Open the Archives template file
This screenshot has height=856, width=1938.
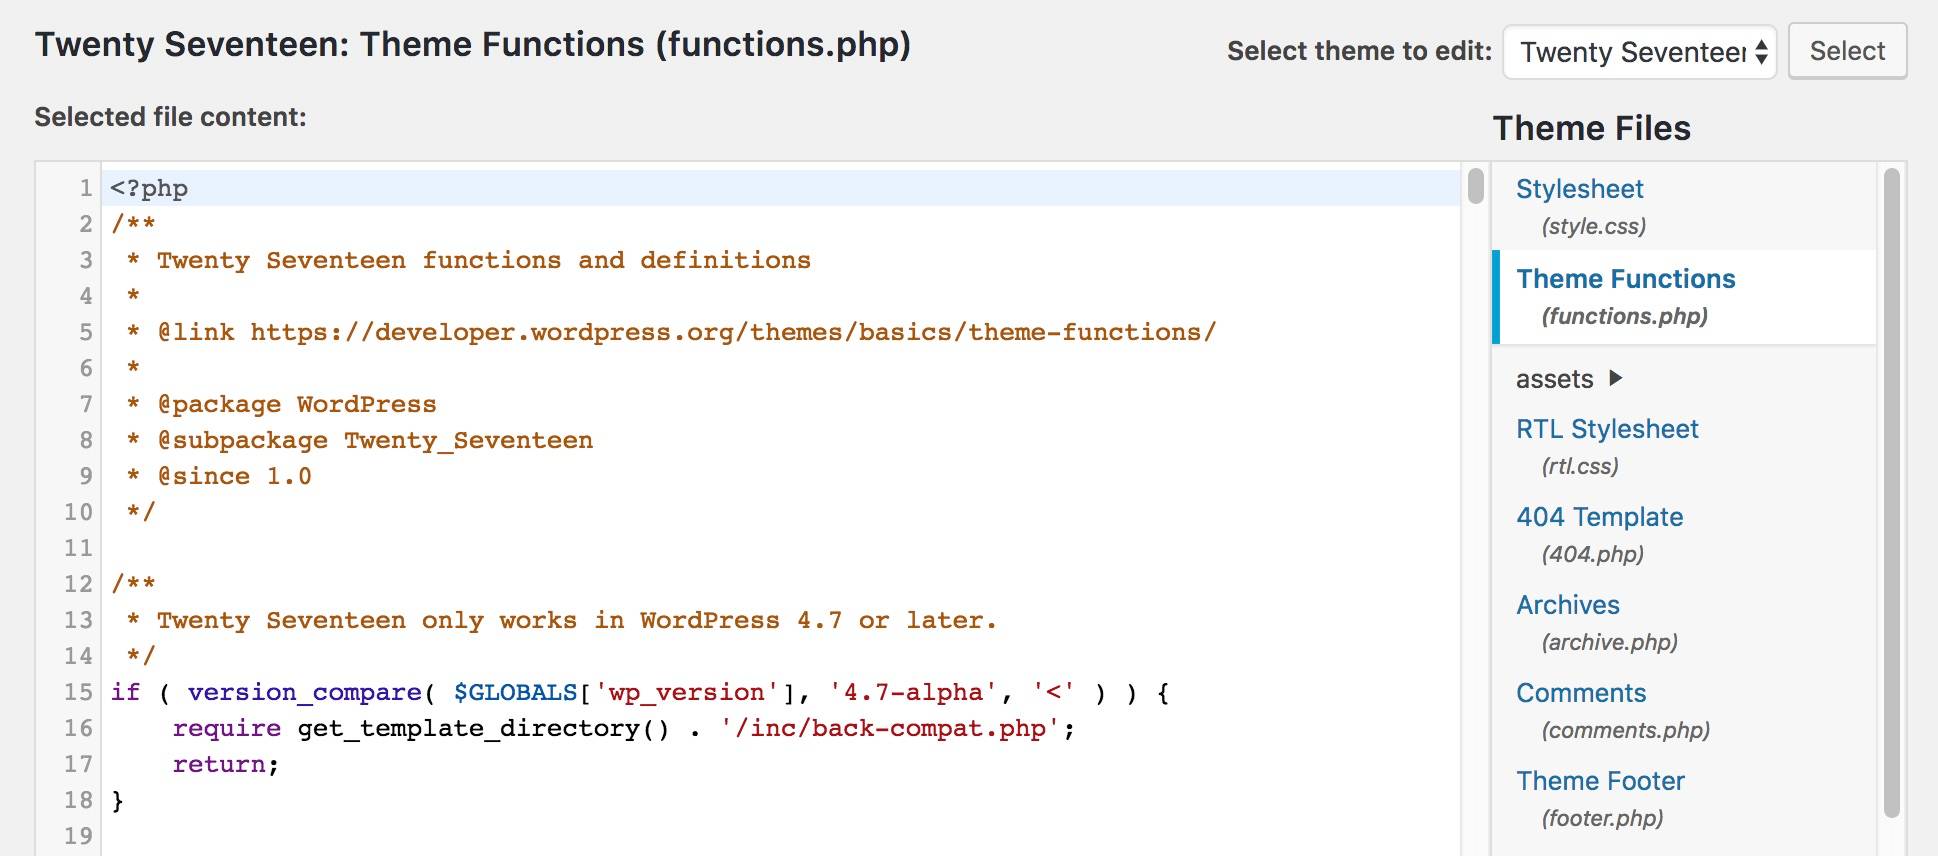click(1568, 604)
